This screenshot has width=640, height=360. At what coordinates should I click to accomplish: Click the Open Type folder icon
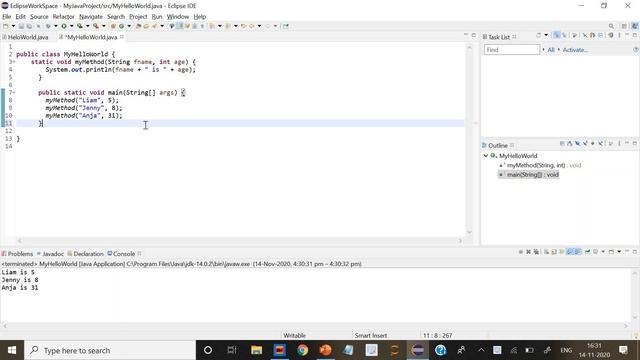pos(139,26)
